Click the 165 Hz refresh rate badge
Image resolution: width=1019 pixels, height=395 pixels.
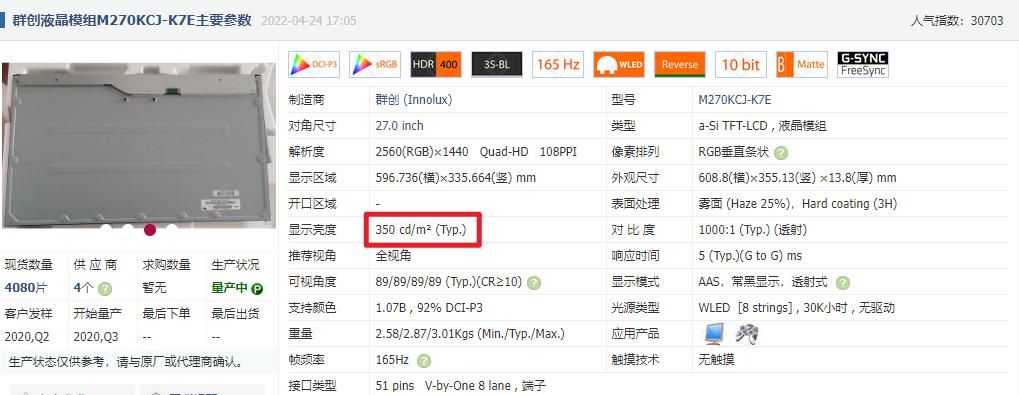point(558,64)
